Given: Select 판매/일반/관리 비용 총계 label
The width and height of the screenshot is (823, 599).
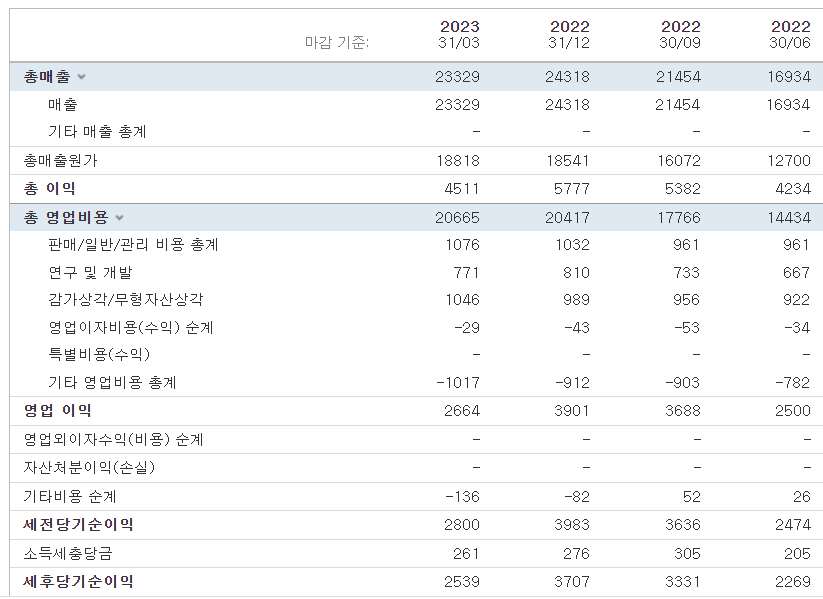Looking at the screenshot, I should pos(133,245).
